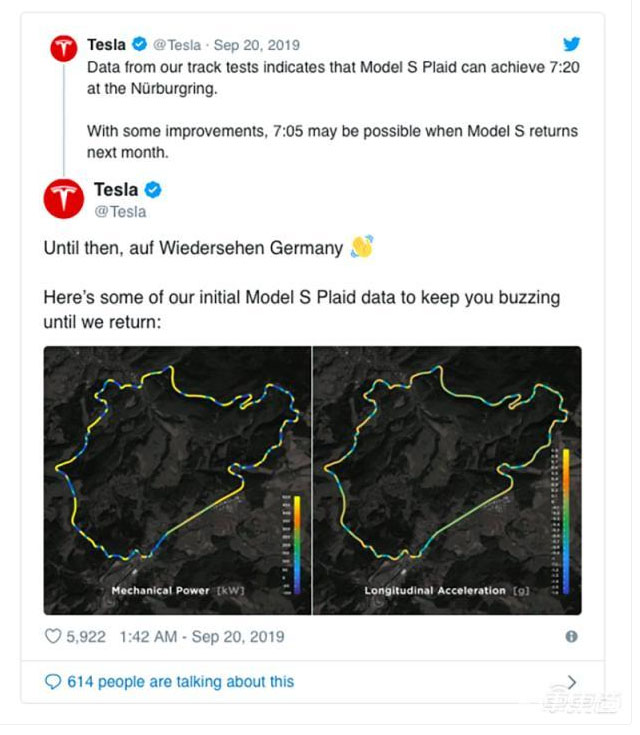Open the bold Tesla name in the main tweet
640x735 pixels.
click(116, 189)
